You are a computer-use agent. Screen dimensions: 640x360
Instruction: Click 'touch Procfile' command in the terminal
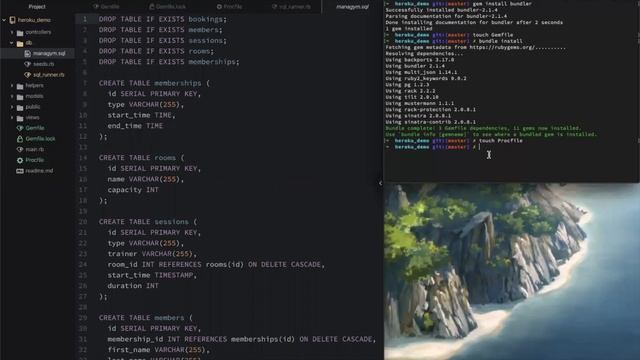(x=501, y=141)
